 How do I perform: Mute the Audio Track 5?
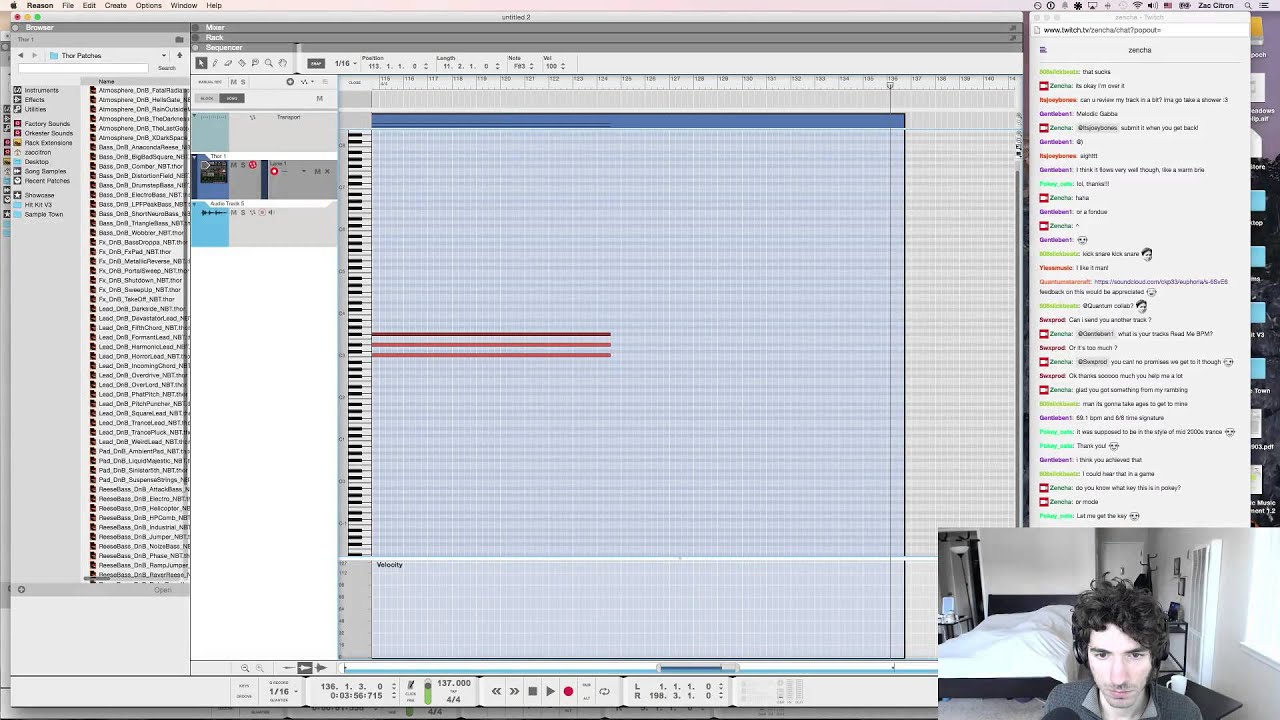pos(233,212)
